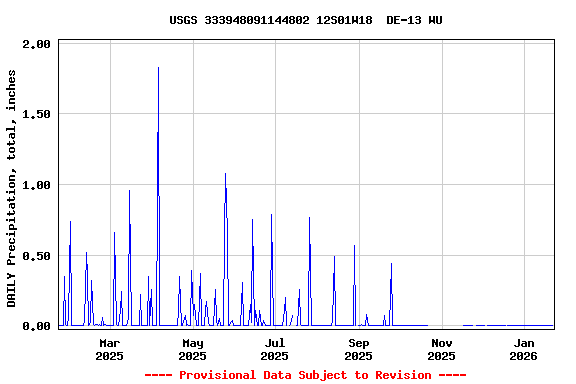The image size is (576, 384).
Task: Click the Jan 2026 x-axis label
Action: [x=523, y=349]
